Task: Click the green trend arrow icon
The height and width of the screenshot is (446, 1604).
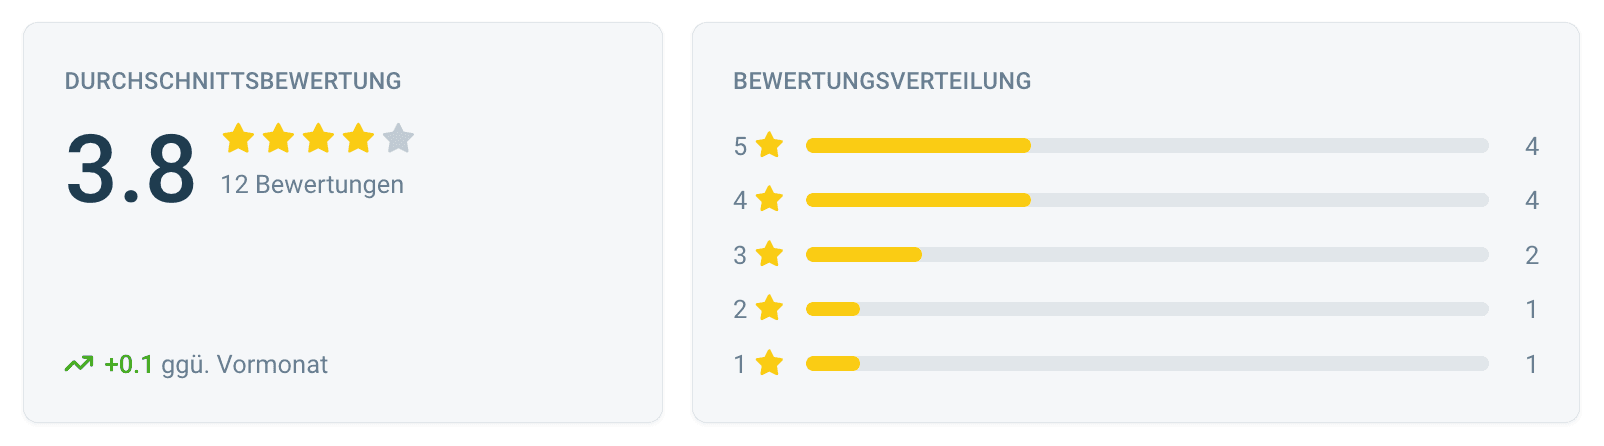Action: [x=79, y=364]
